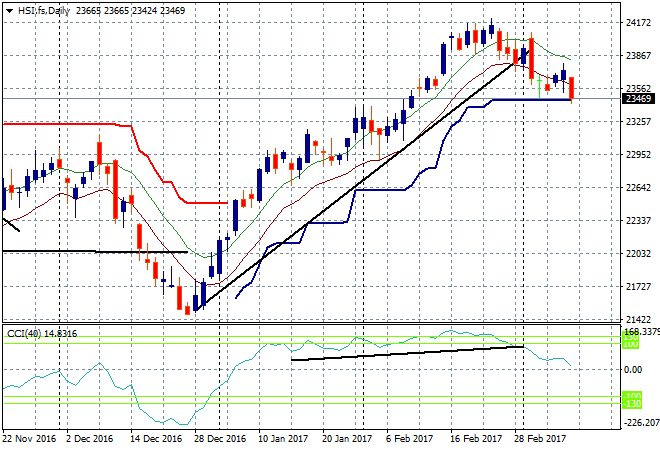Click the green -100 CCI level tag
Image resolution: width=660 pixels, height=450 pixels.
[632, 396]
